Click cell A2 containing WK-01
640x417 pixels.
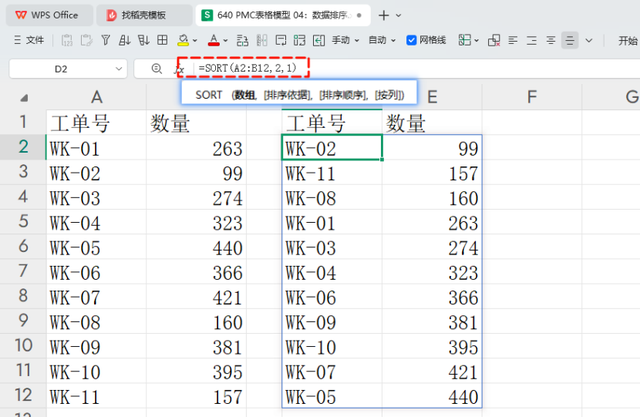pos(96,147)
